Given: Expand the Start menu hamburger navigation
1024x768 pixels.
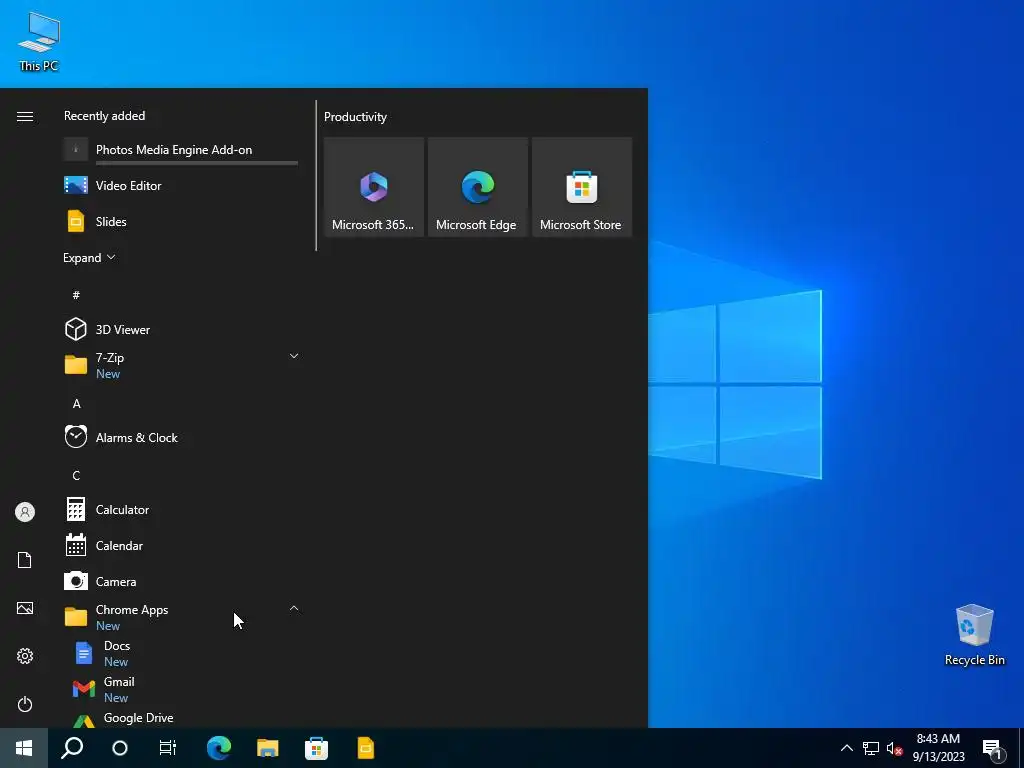Looking at the screenshot, I should pyautogui.click(x=25, y=116).
